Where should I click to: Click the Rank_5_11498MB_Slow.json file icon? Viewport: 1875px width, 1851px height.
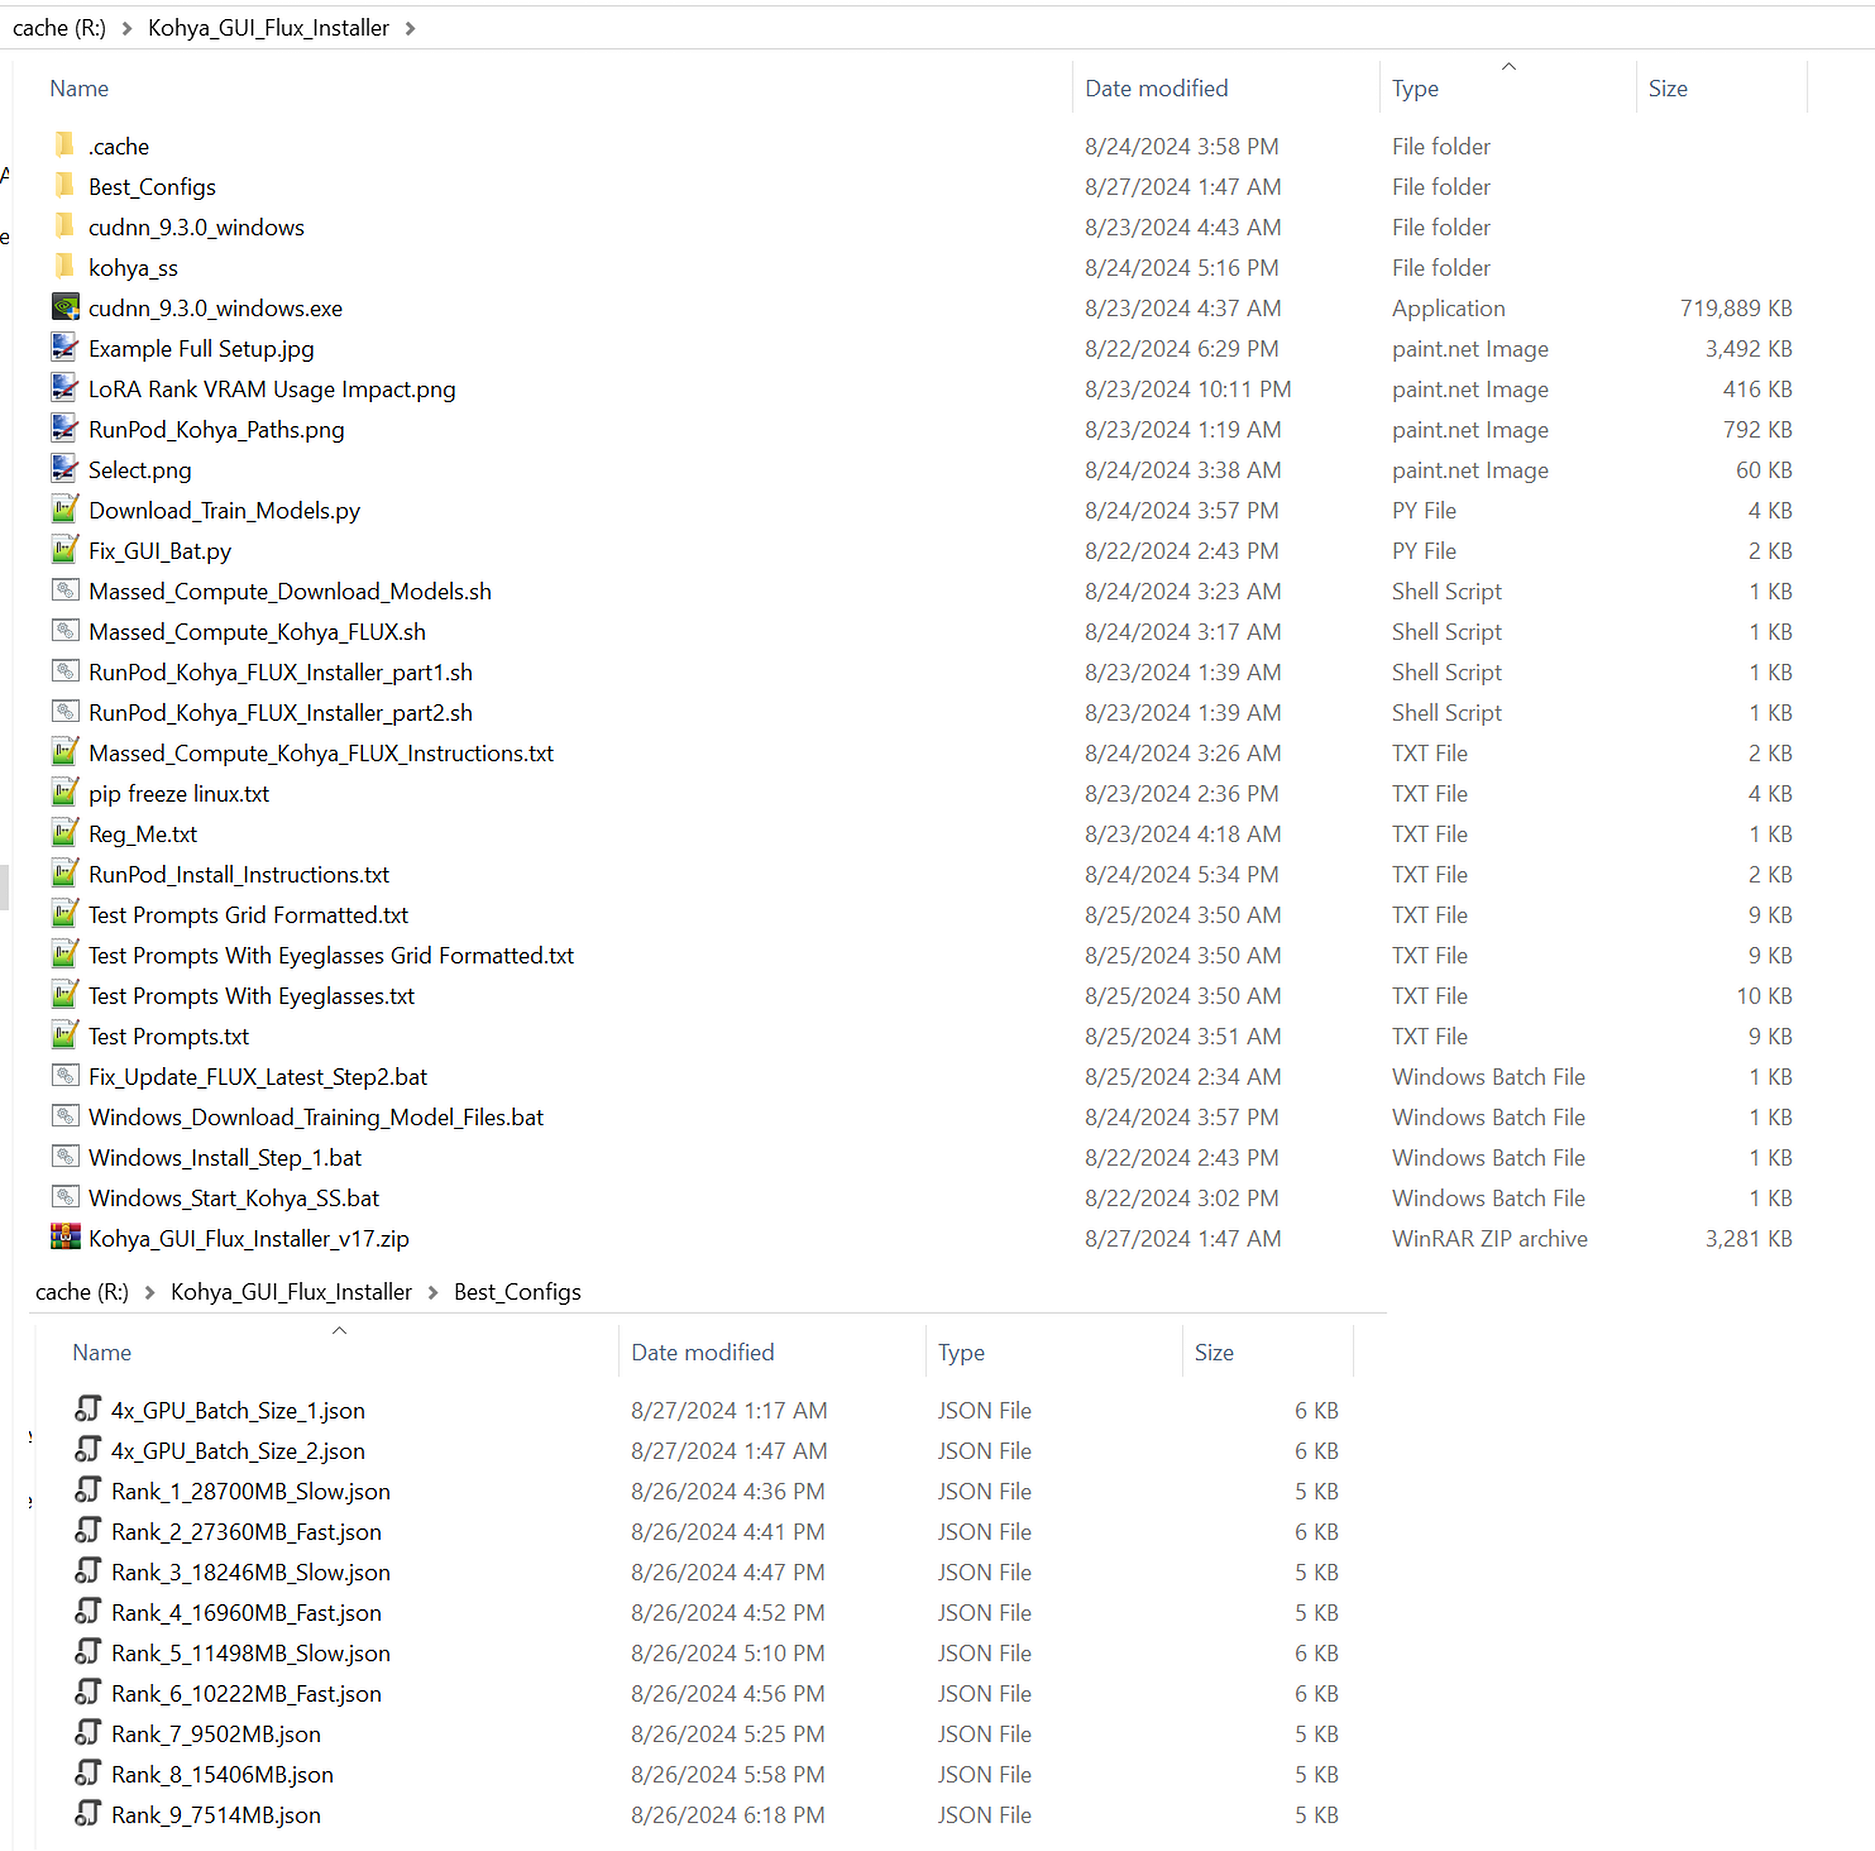pos(88,1652)
